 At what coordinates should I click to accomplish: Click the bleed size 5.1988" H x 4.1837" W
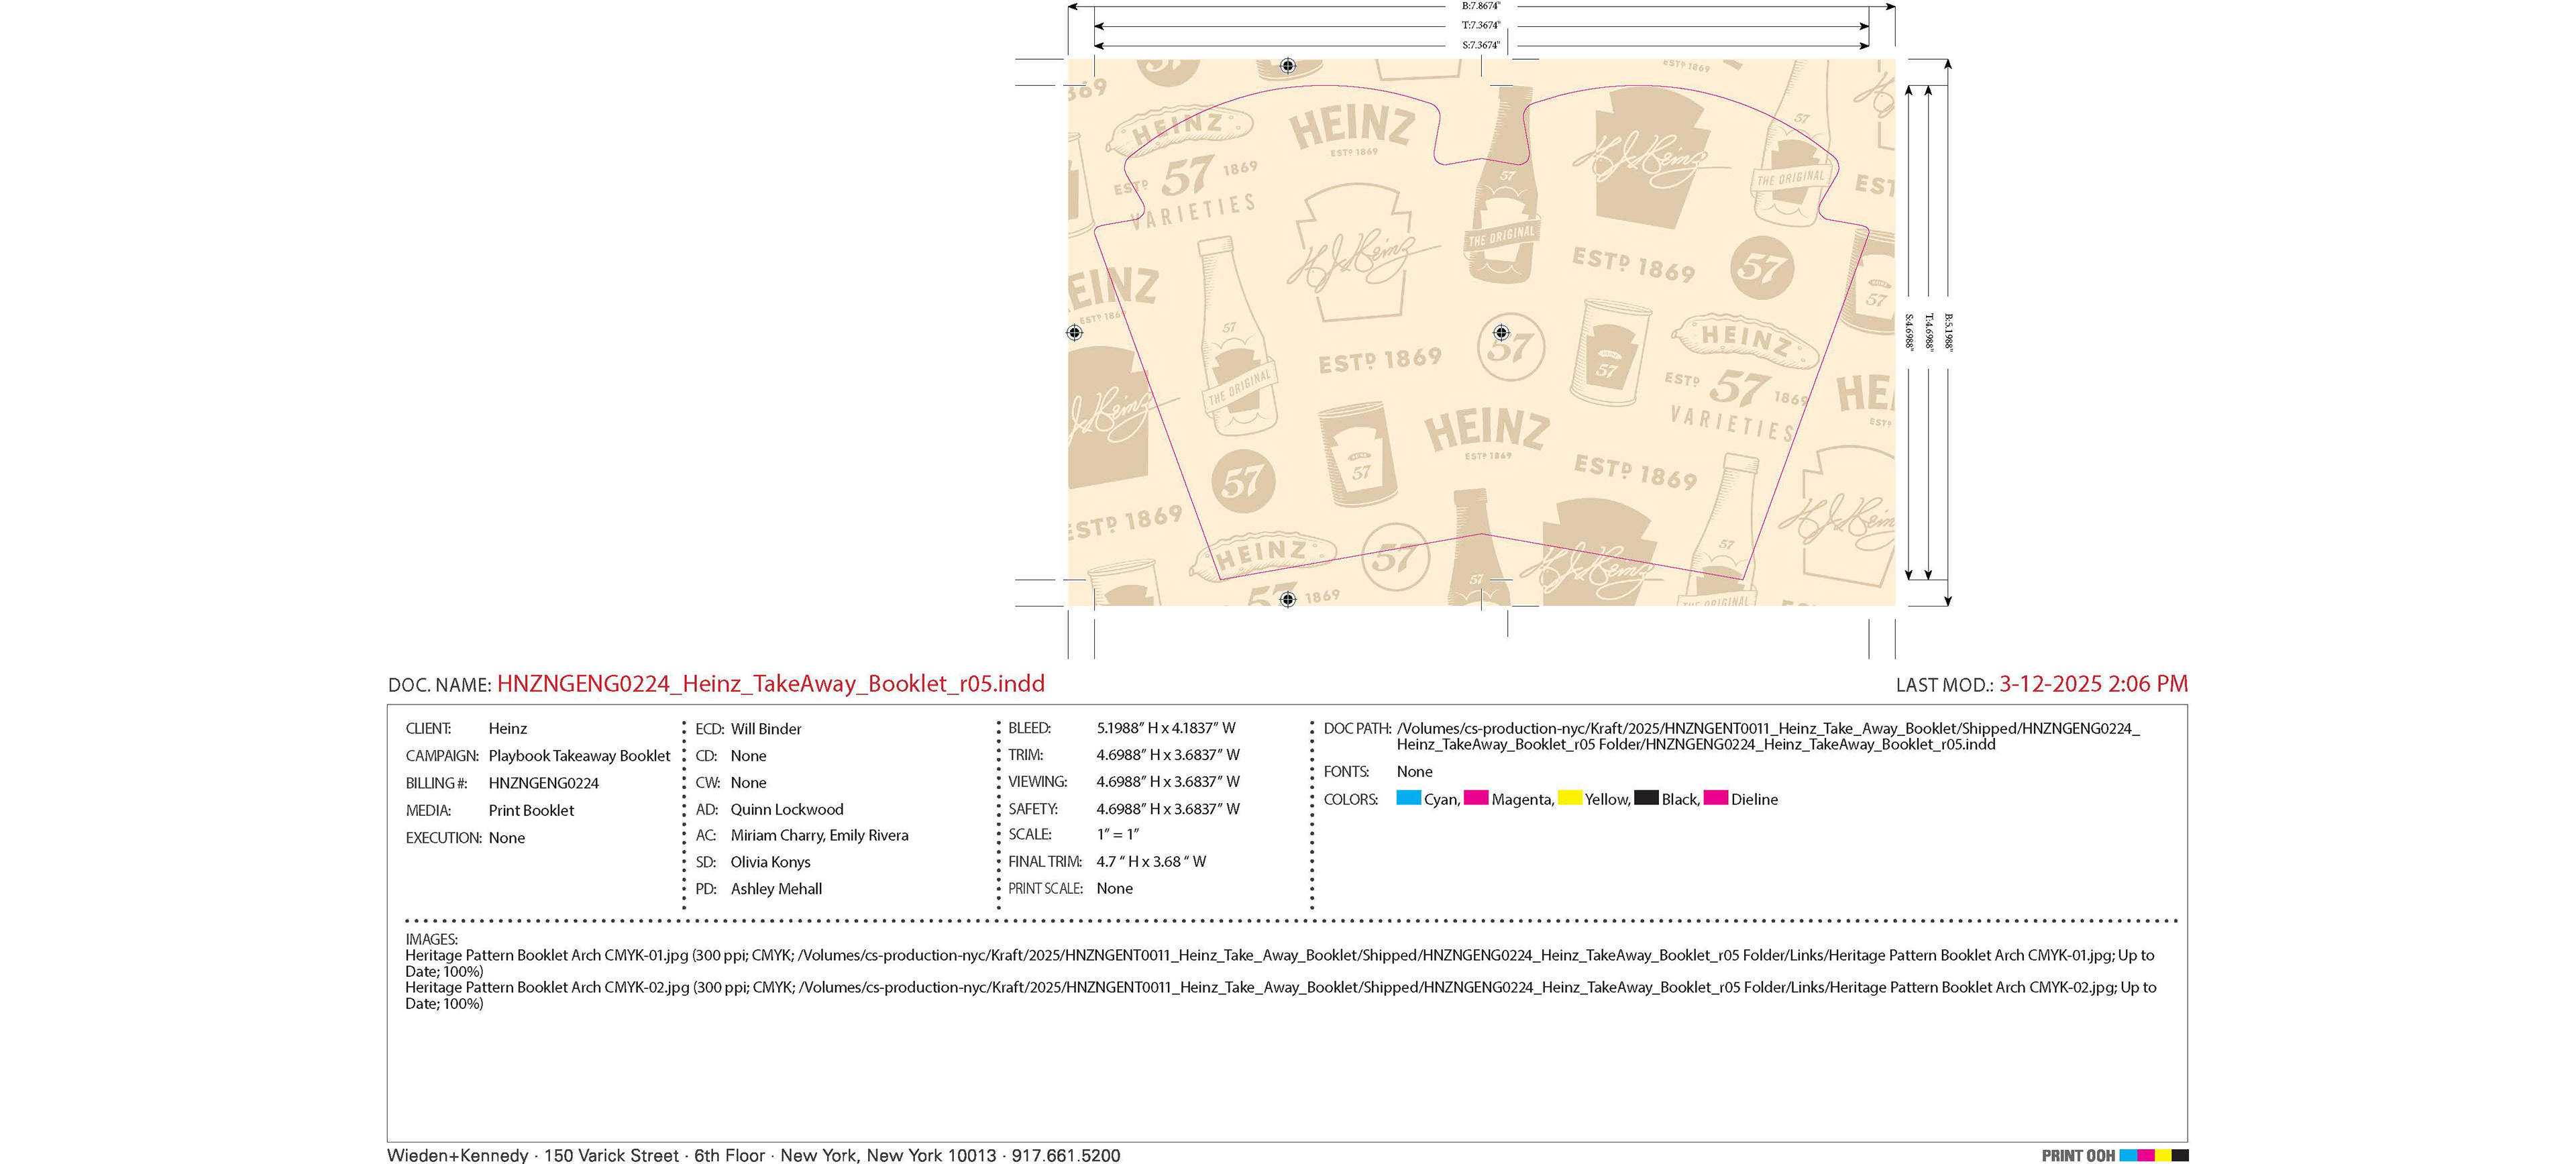1166,728
